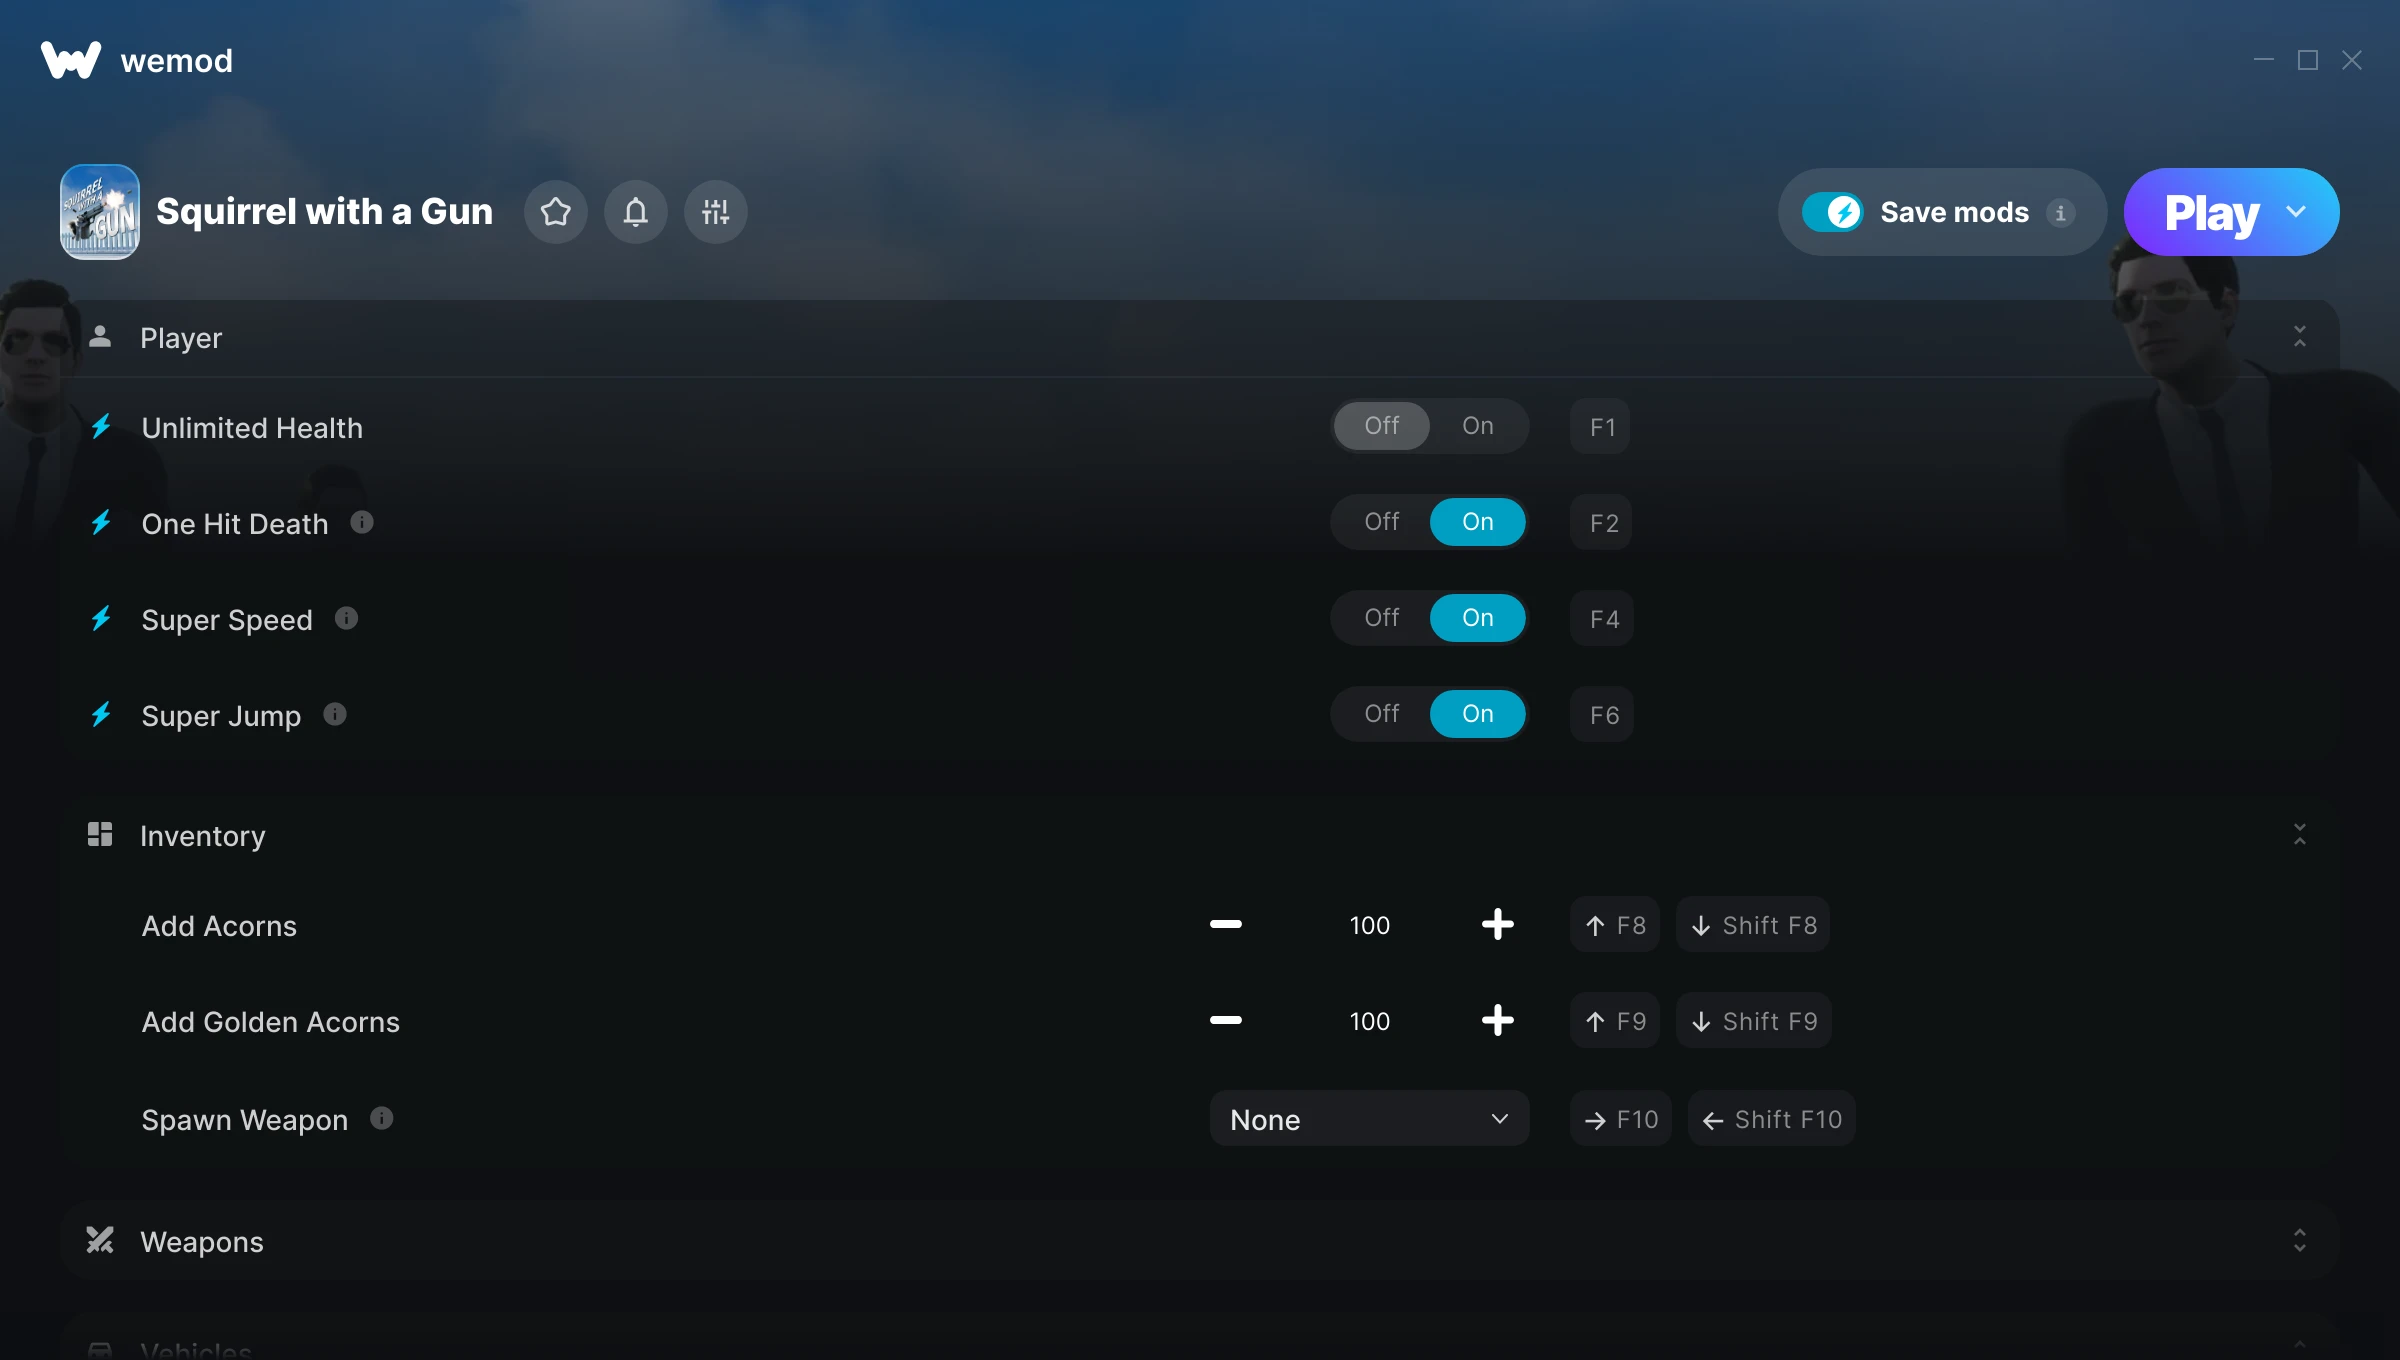Show info for Super Speed
Screen dimensions: 2400x1360
(346, 618)
